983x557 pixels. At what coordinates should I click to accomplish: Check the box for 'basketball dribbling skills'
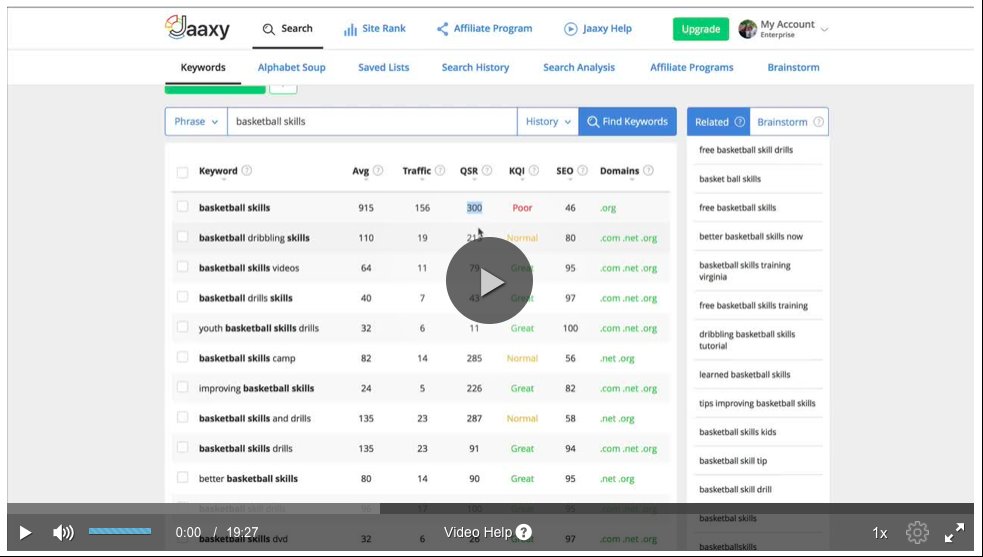tap(182, 236)
